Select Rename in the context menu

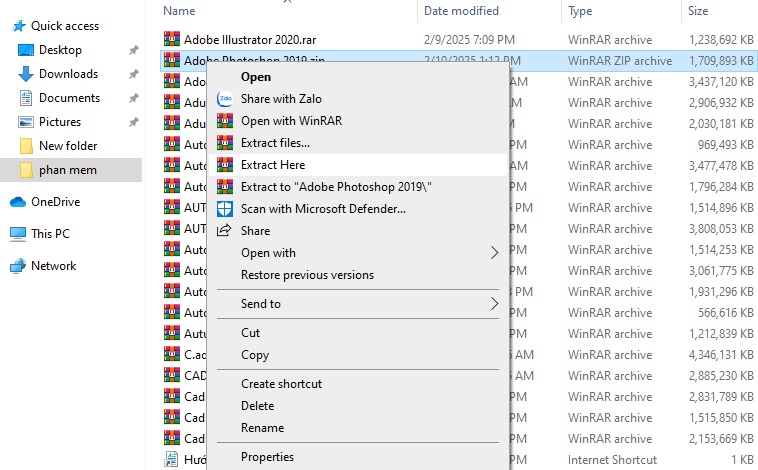tap(262, 428)
